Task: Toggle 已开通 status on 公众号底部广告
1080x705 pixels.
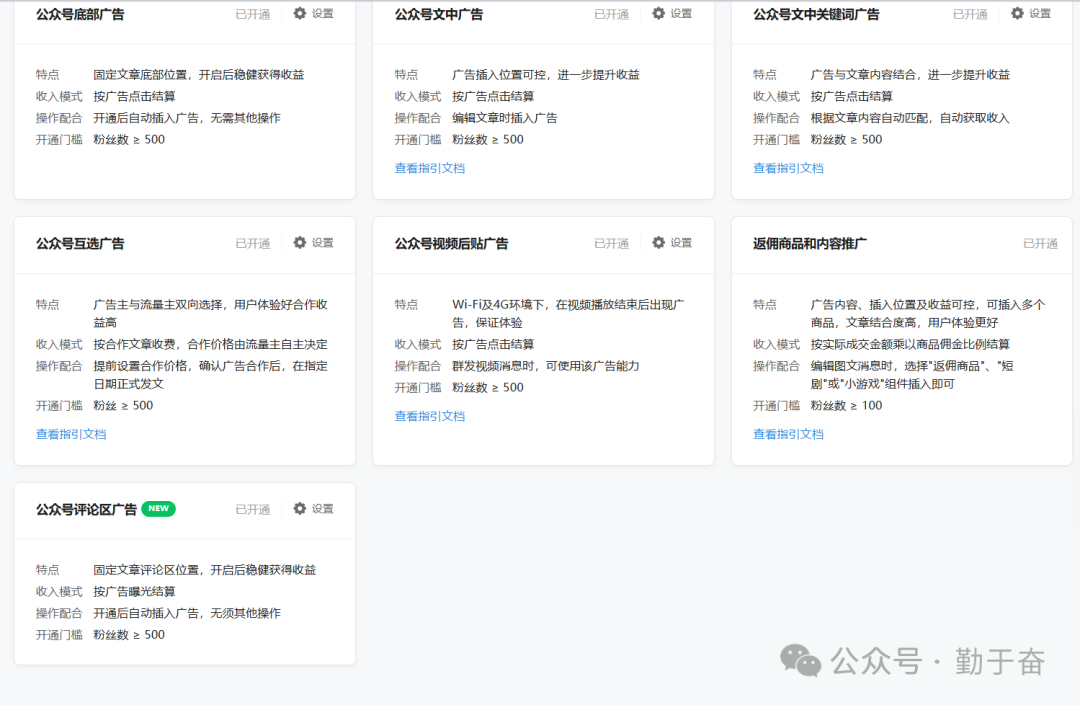Action: click(x=251, y=14)
